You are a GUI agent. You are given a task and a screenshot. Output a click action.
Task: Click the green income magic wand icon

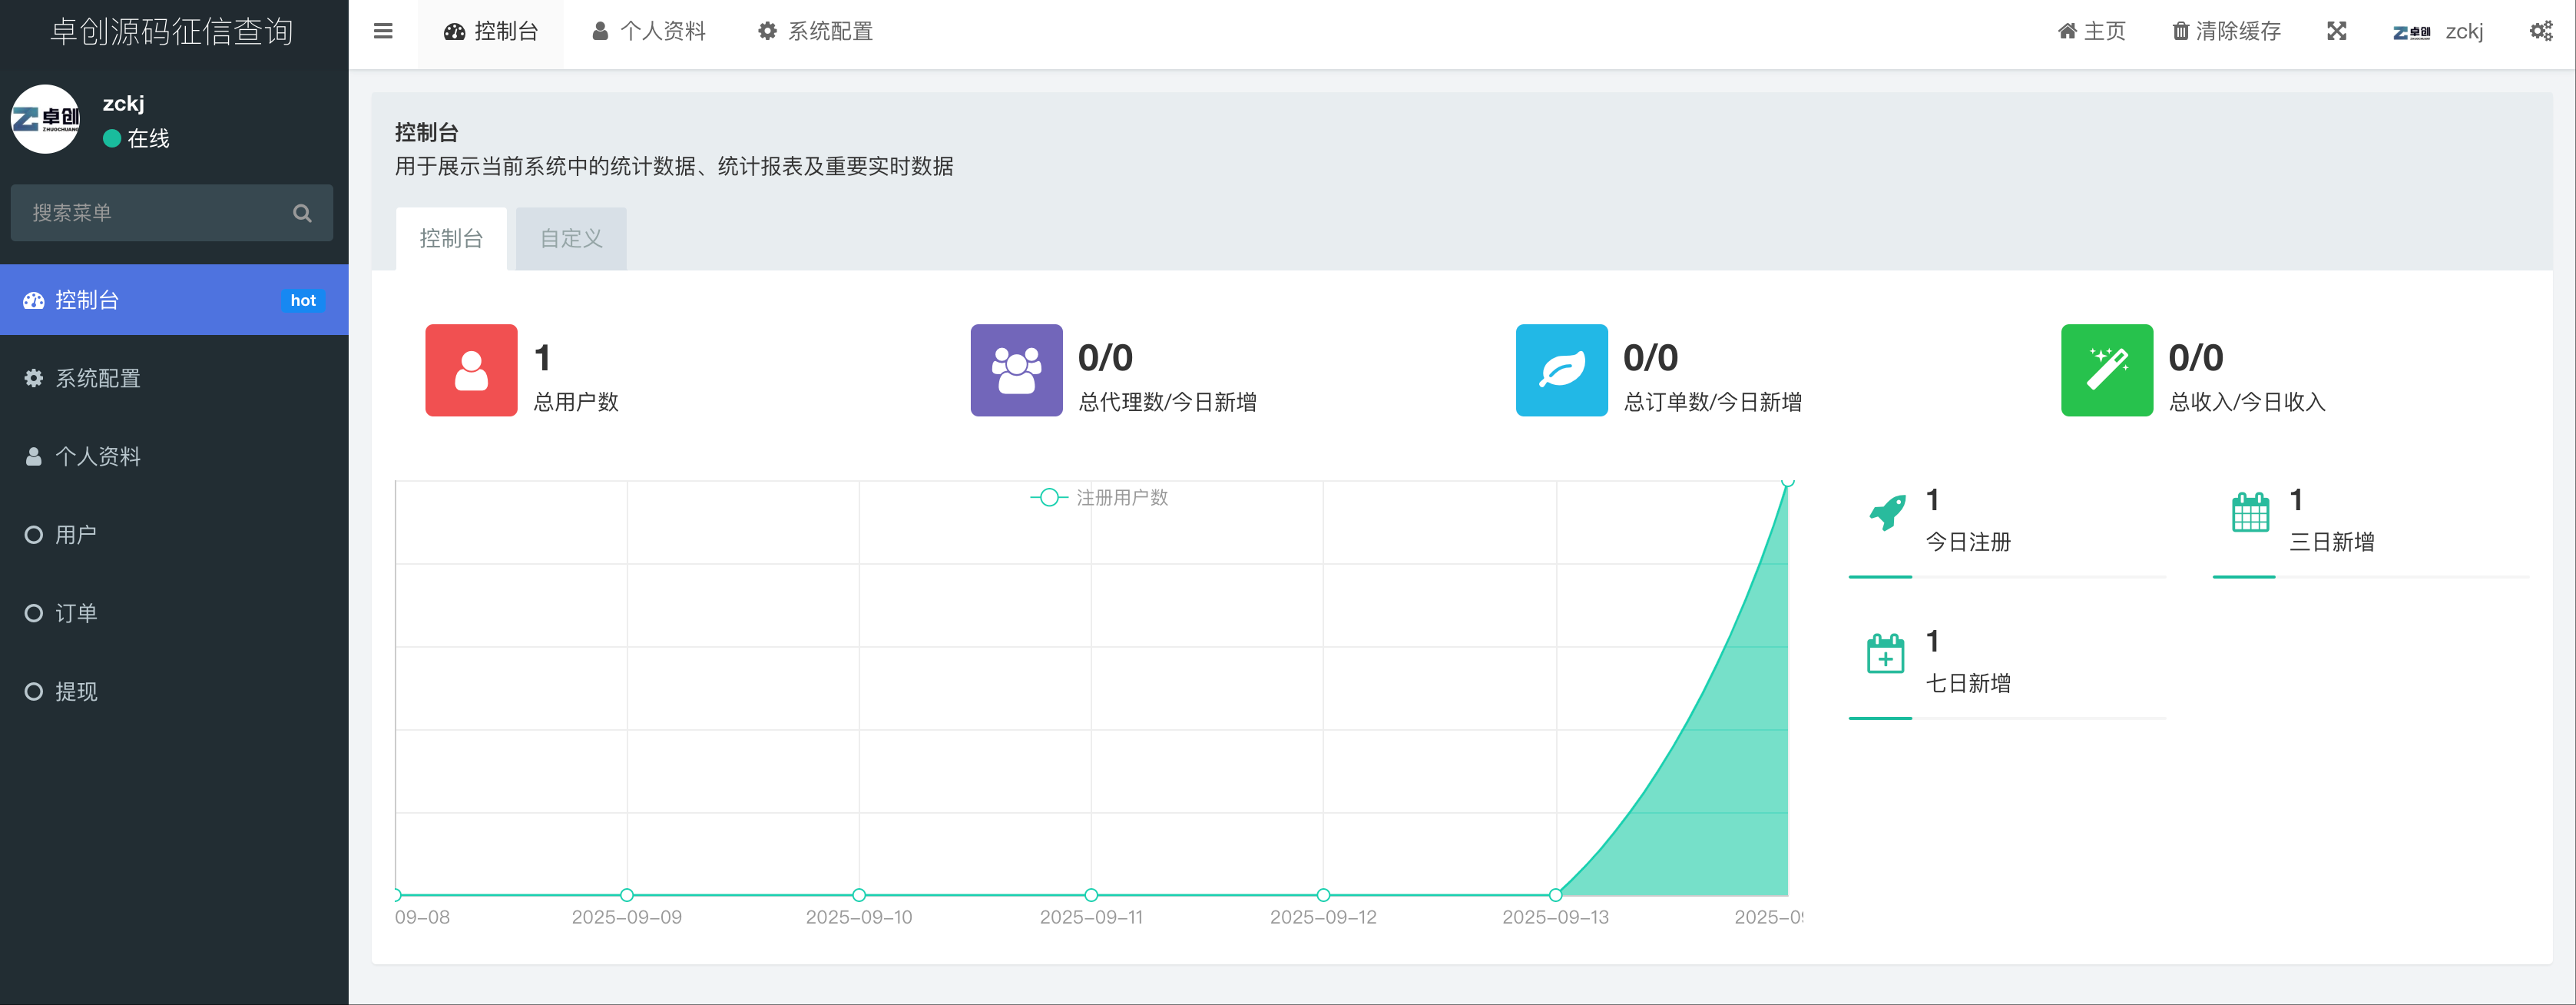[x=2106, y=370]
